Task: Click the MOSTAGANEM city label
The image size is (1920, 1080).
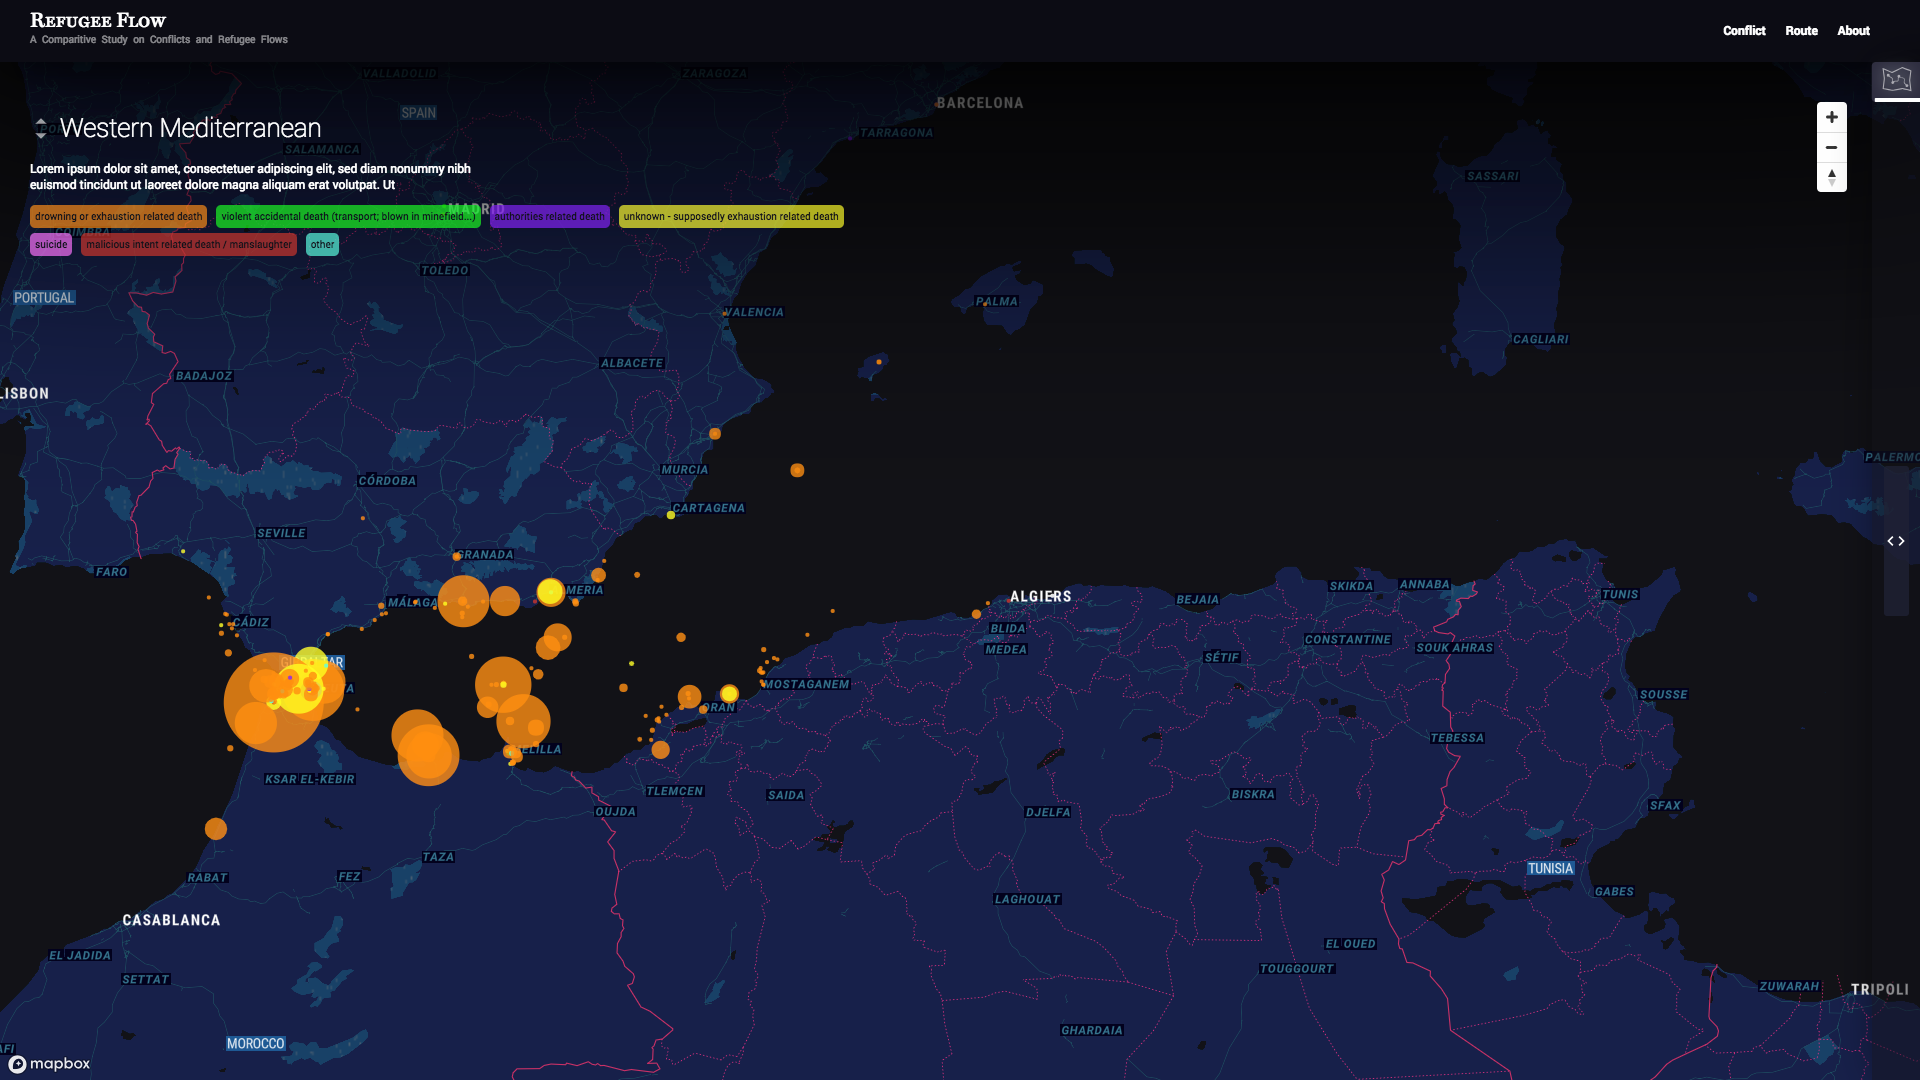Action: pyautogui.click(x=806, y=685)
